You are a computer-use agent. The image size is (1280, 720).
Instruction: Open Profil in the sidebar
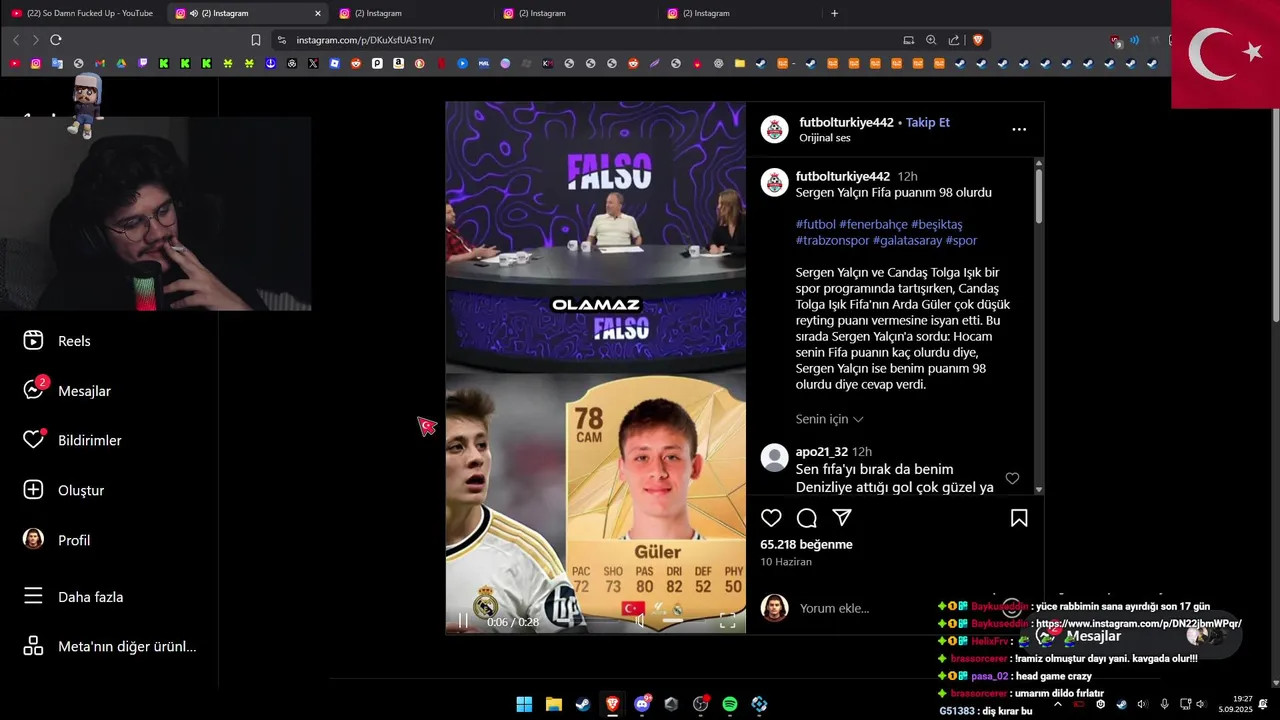point(57,540)
